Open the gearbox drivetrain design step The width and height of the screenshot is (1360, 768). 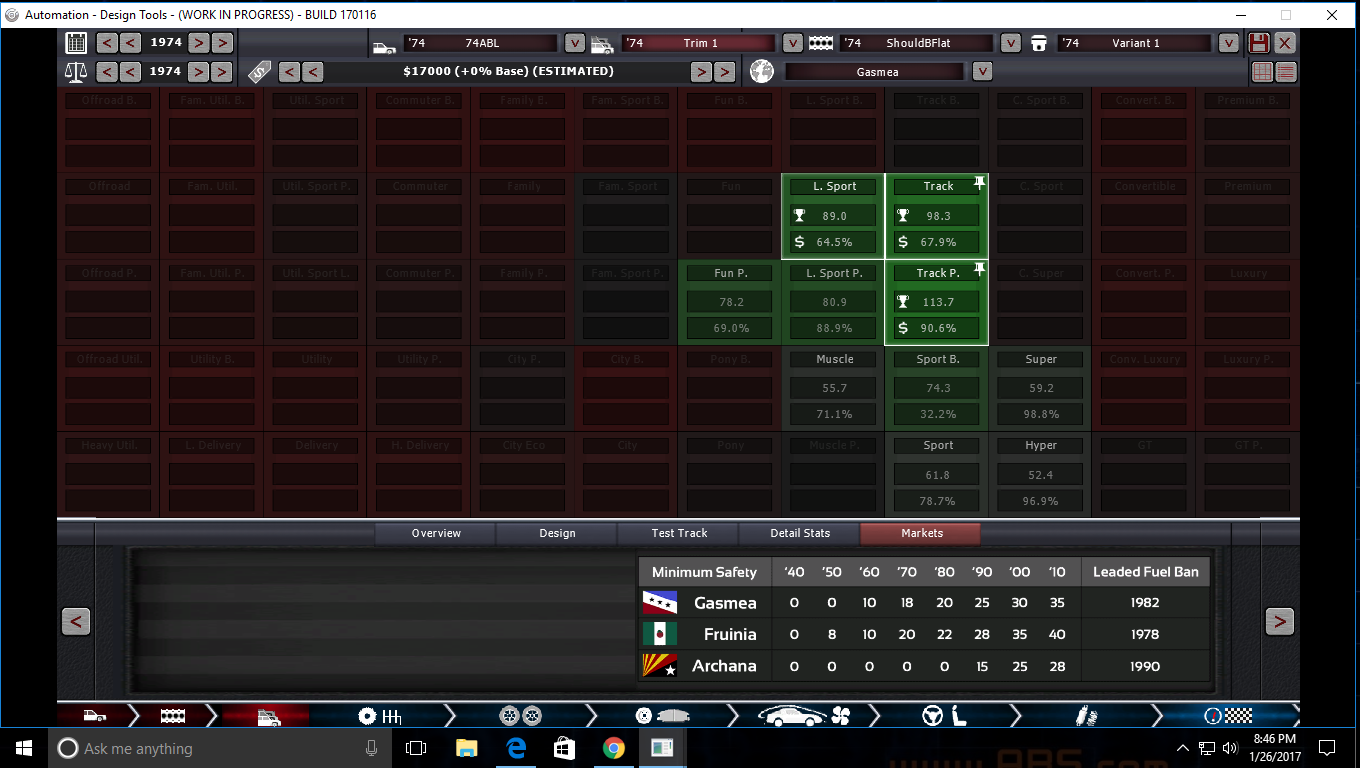point(378,716)
